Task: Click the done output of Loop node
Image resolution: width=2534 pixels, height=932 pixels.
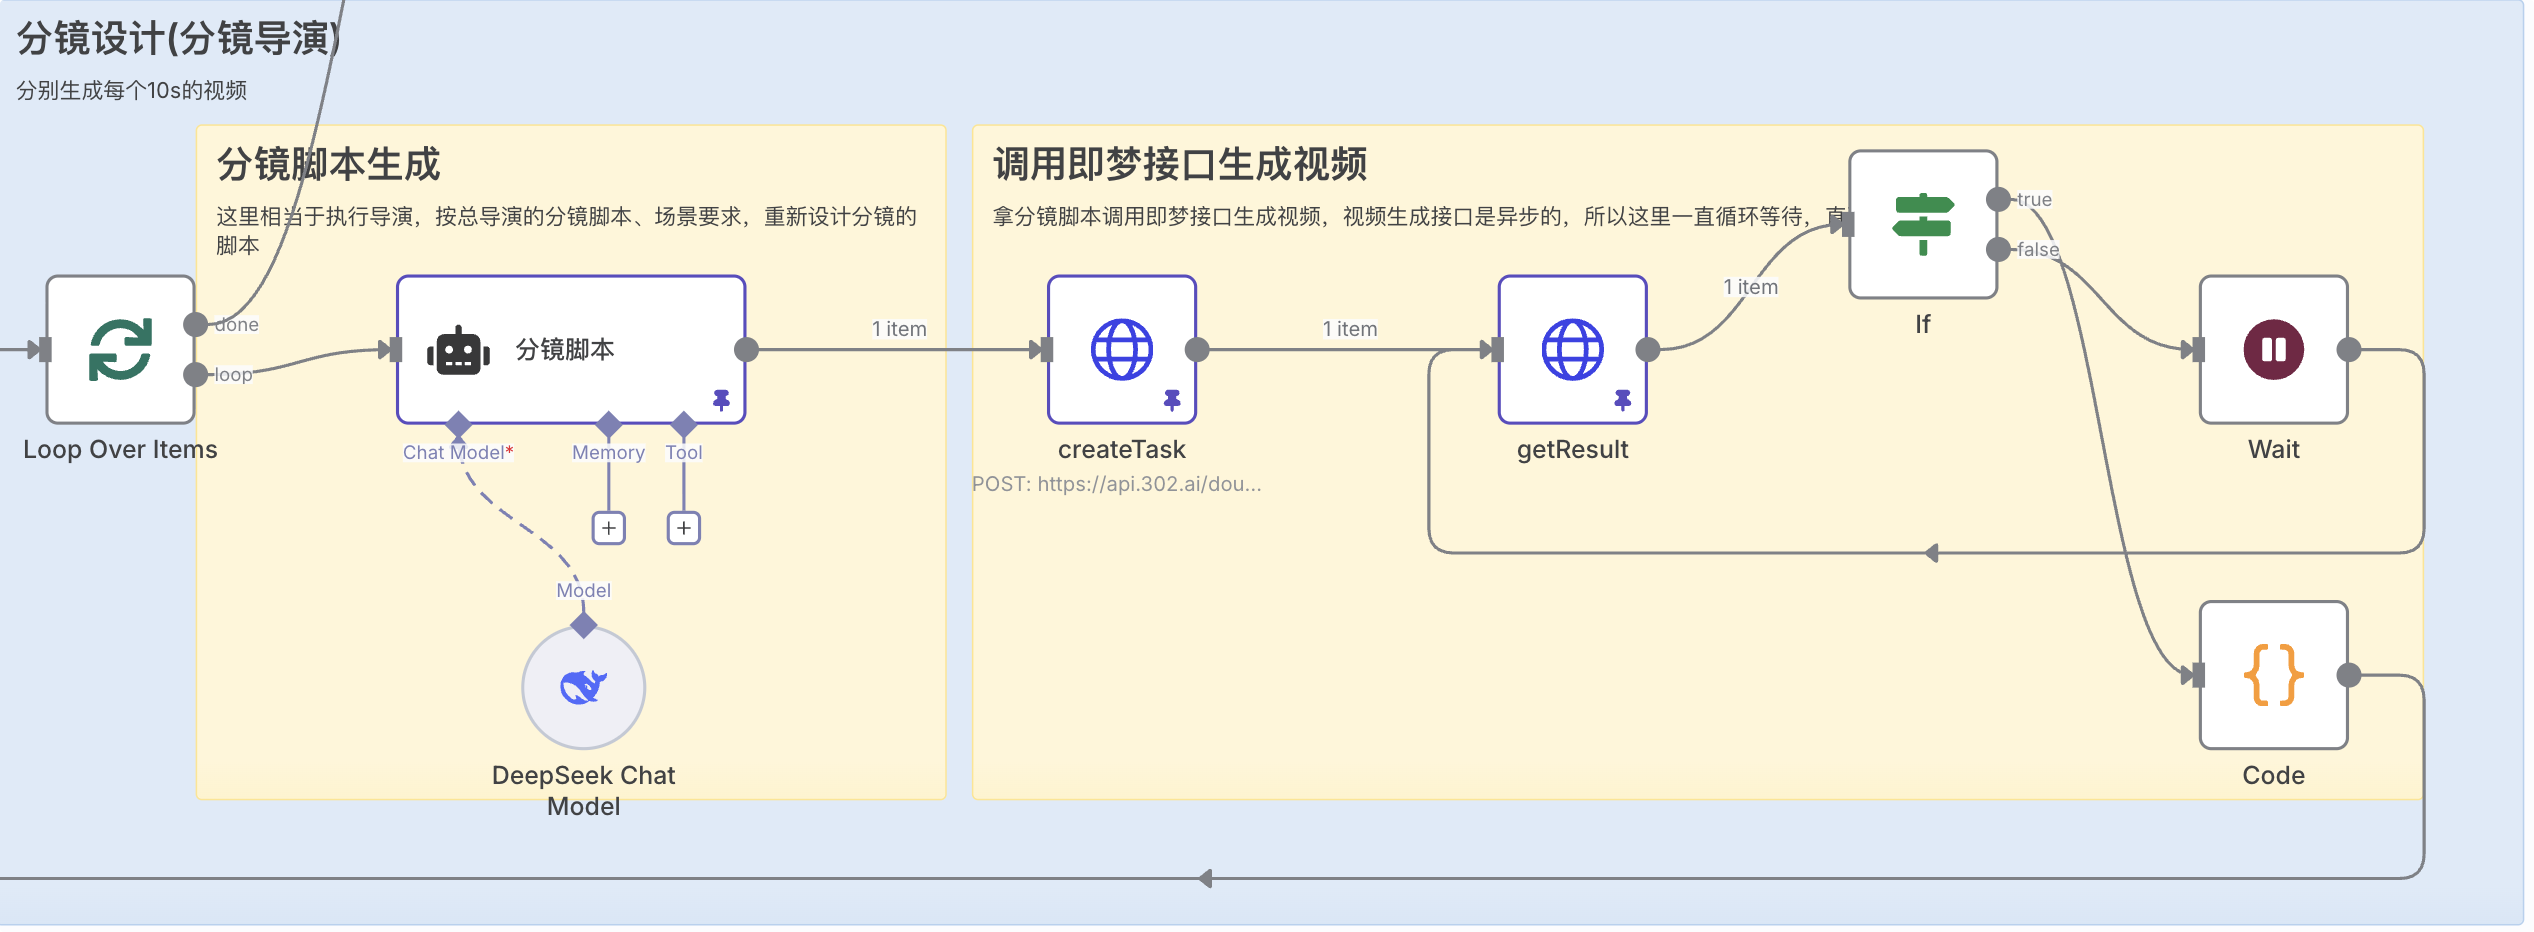Action: pyautogui.click(x=196, y=324)
